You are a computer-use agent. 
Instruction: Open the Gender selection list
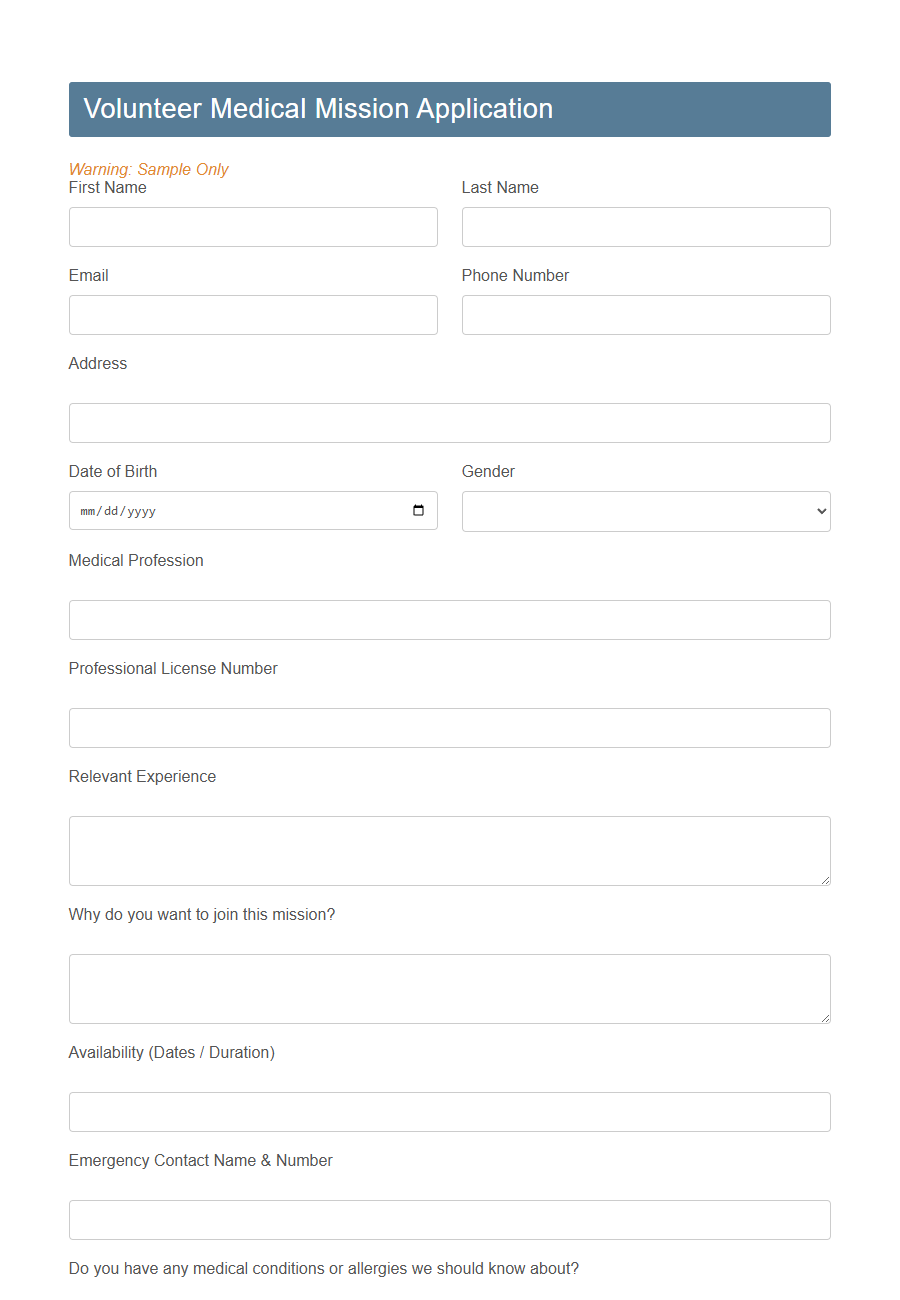[645, 511]
